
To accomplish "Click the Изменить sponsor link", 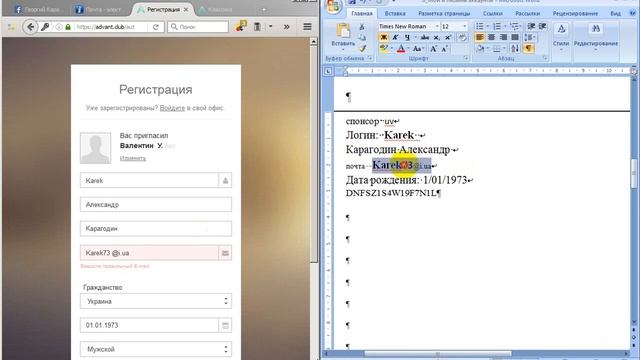I will pyautogui.click(x=133, y=158).
